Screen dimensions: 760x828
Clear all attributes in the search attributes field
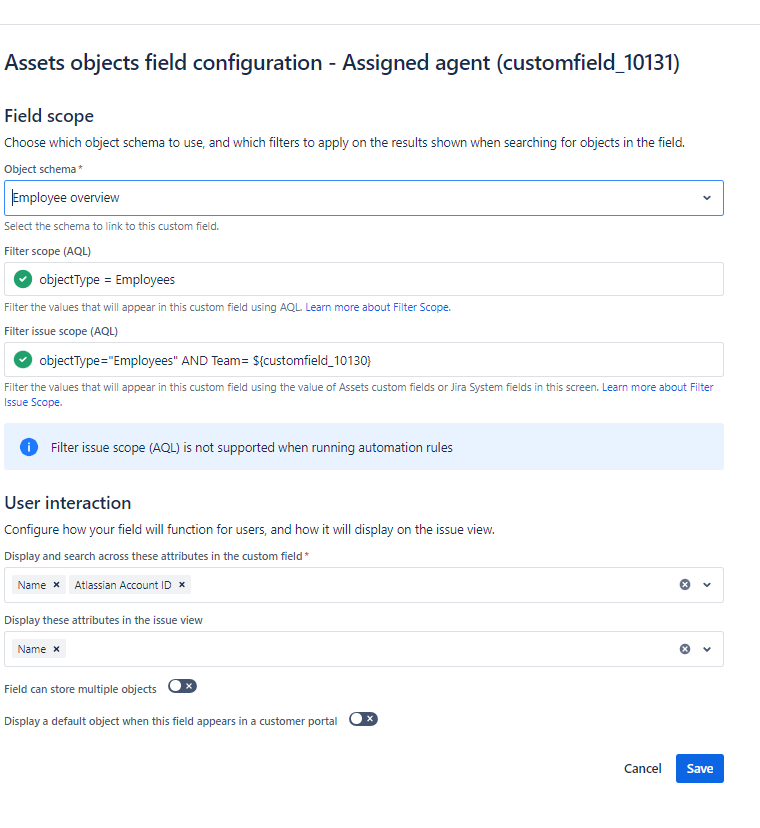(684, 584)
